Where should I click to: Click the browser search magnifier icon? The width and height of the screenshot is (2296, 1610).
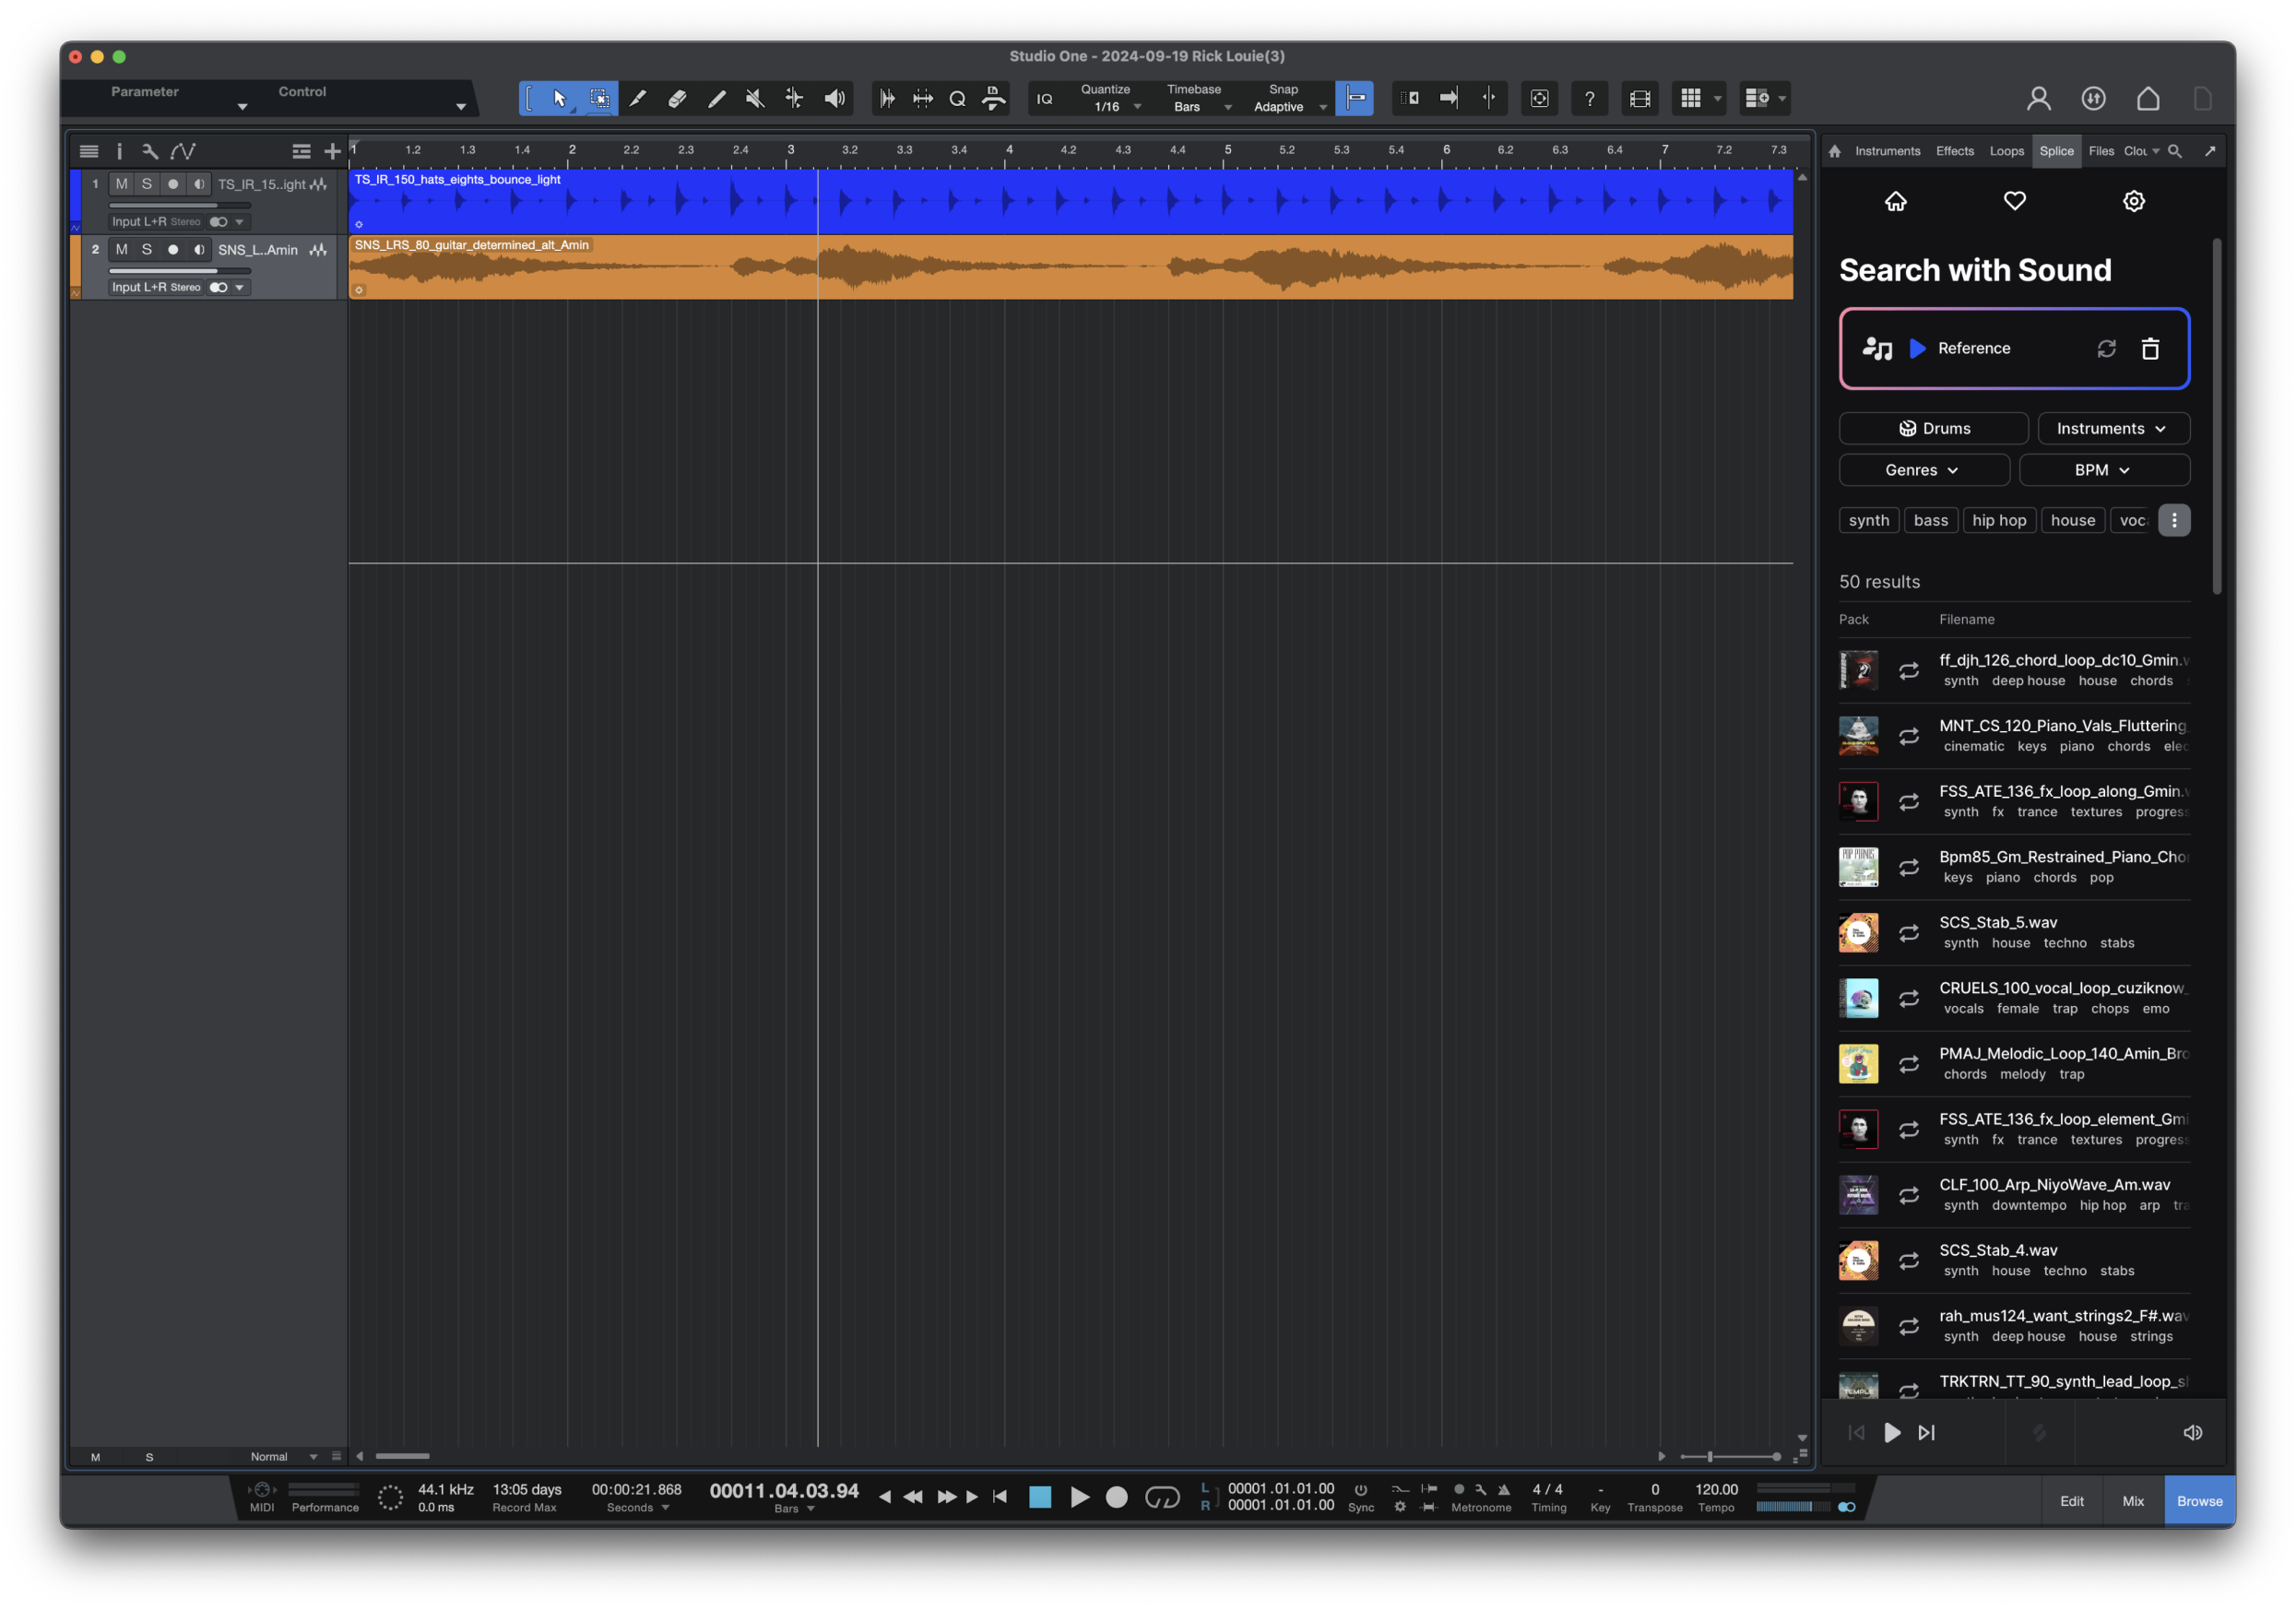pos(2175,151)
